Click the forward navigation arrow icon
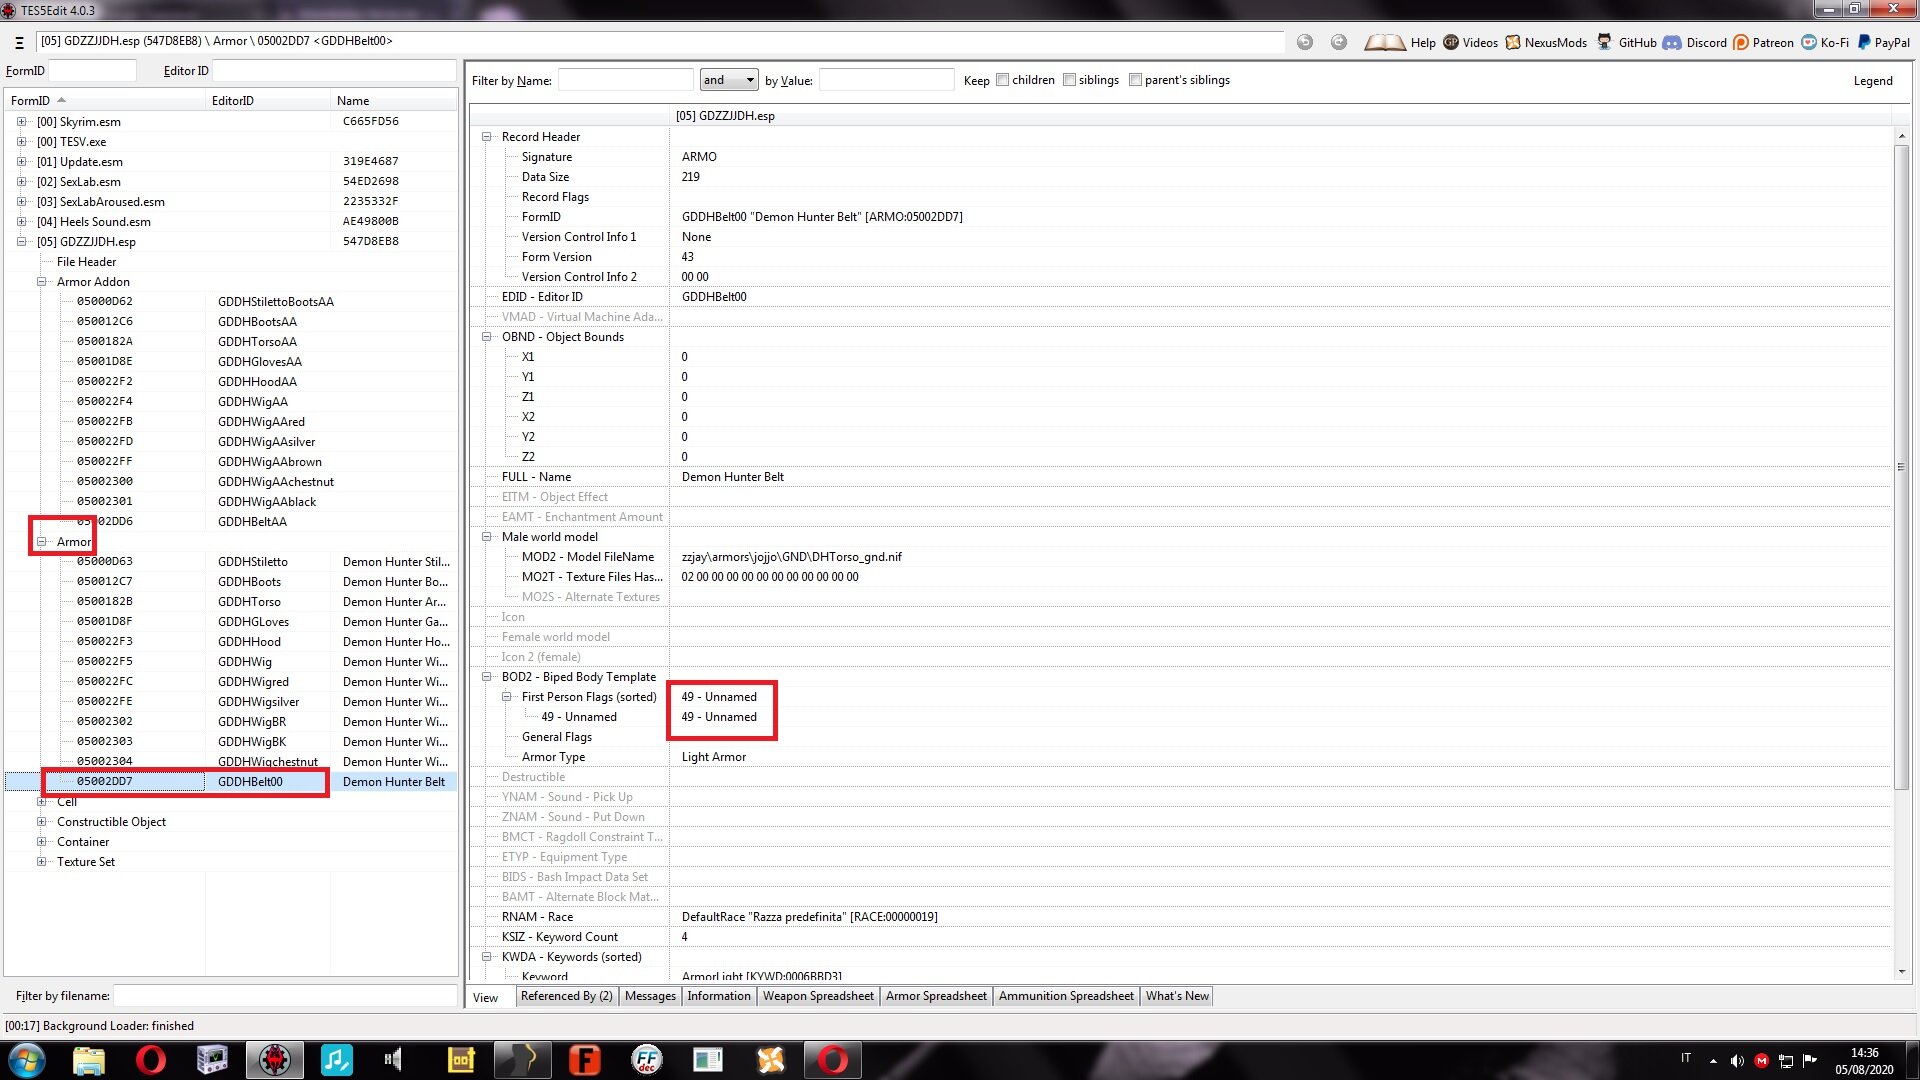This screenshot has height=1080, width=1920. (x=1339, y=42)
